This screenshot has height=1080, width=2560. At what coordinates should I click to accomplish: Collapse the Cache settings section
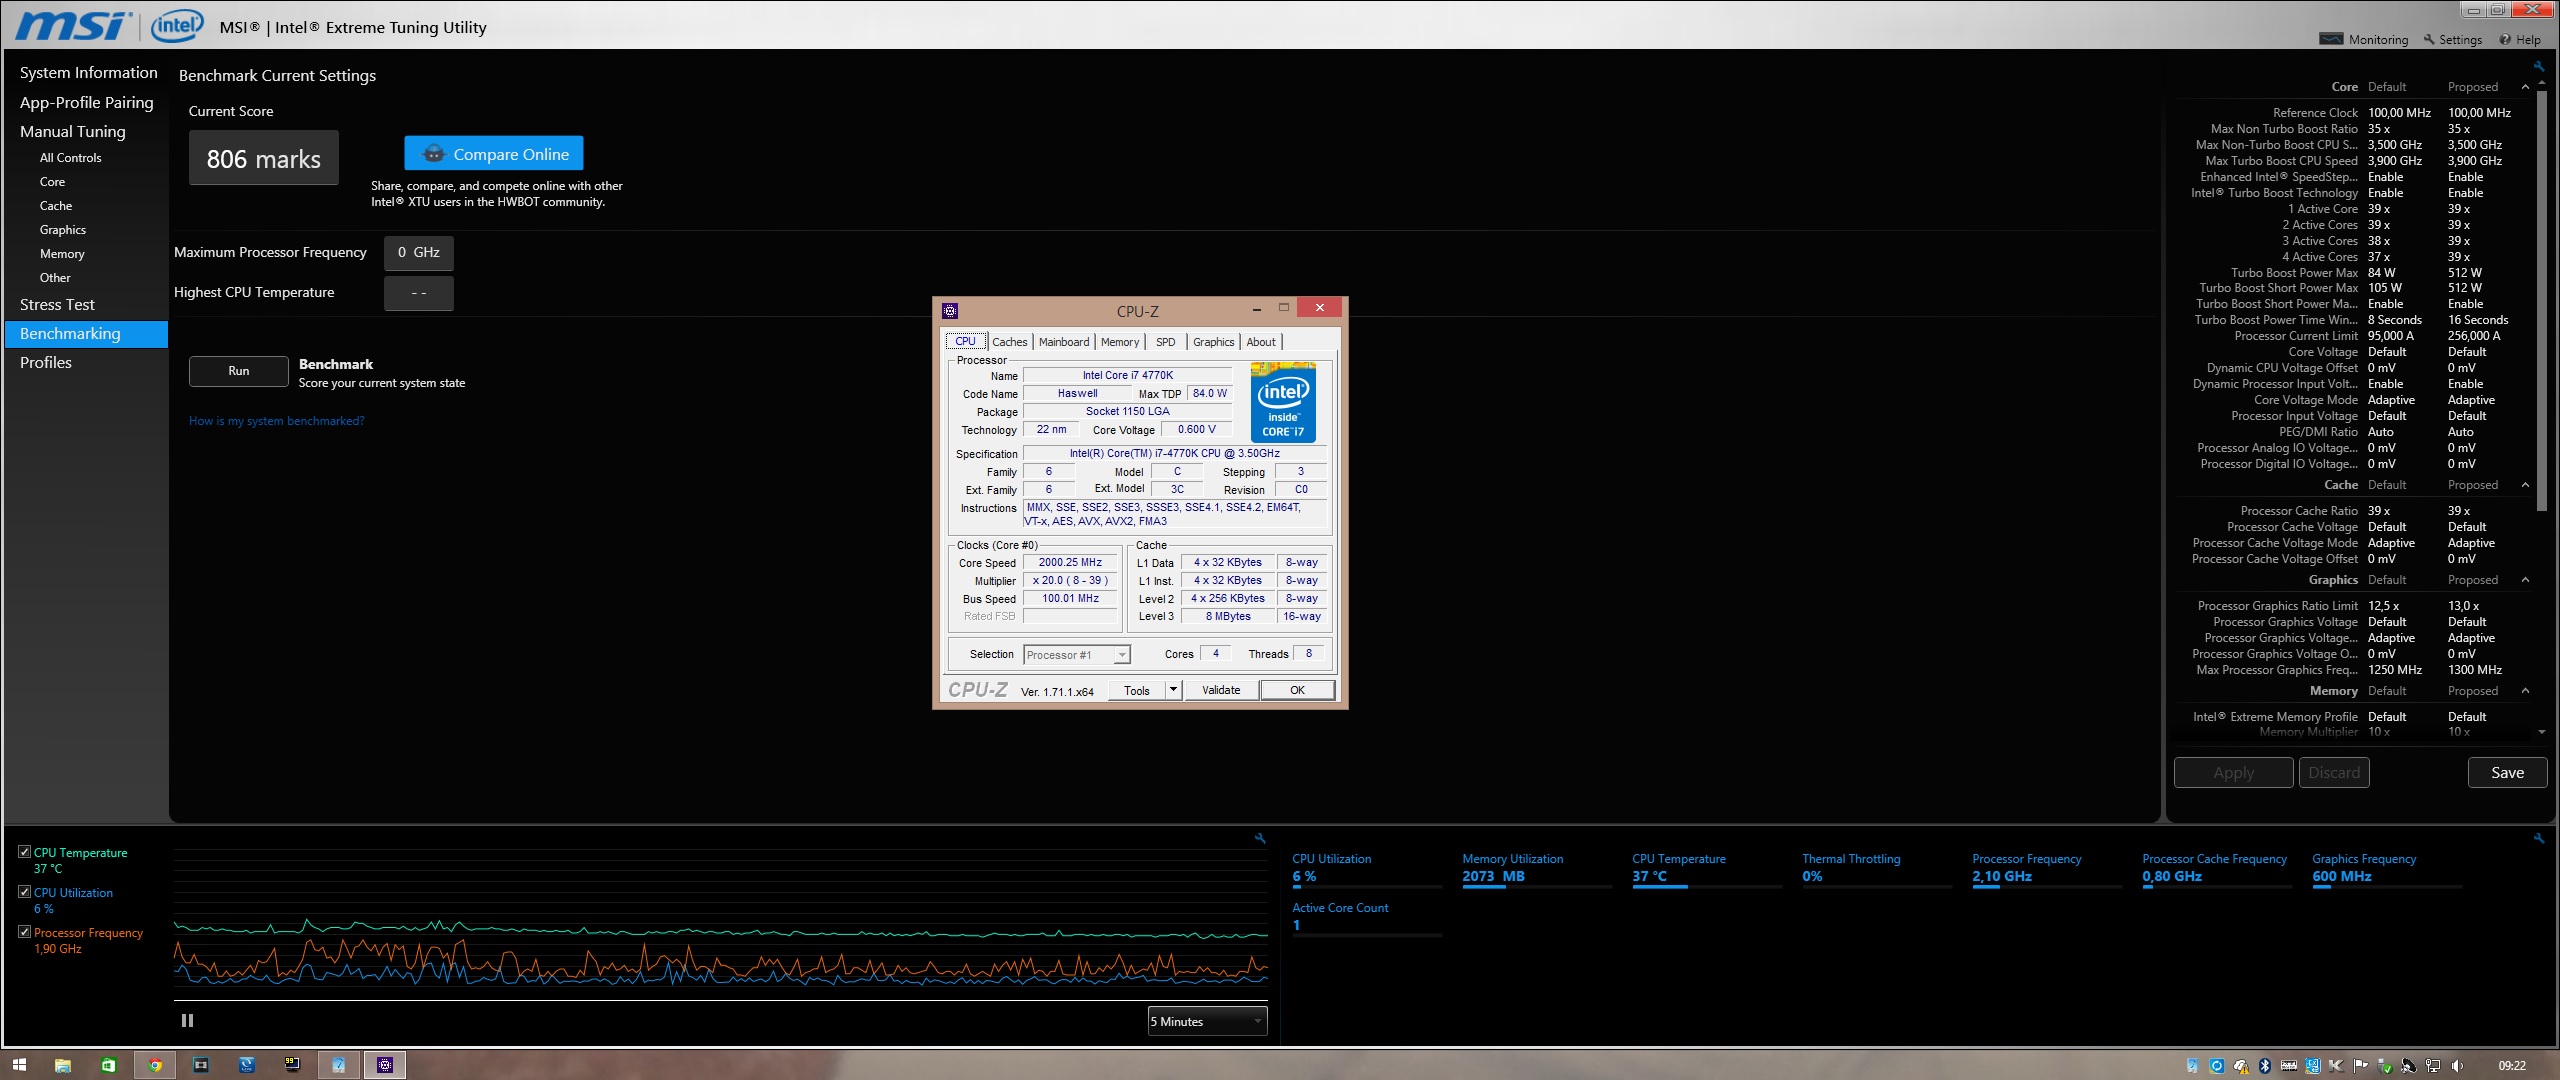2525,485
